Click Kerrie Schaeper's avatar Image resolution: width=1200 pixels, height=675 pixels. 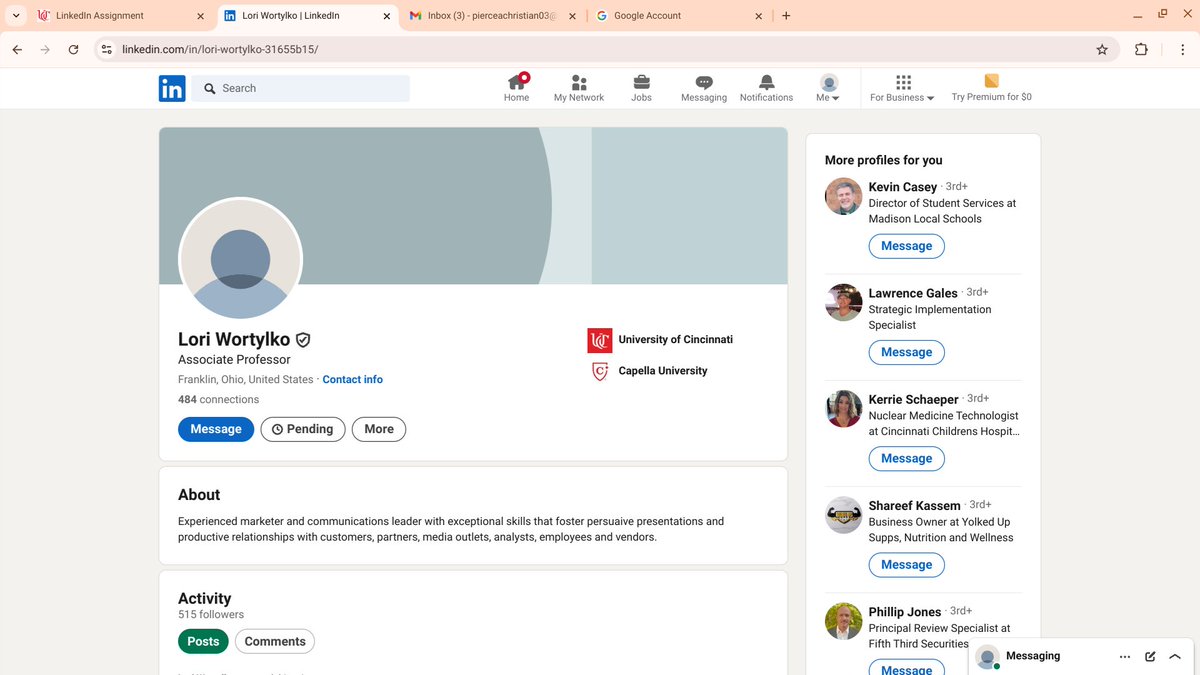[843, 408]
